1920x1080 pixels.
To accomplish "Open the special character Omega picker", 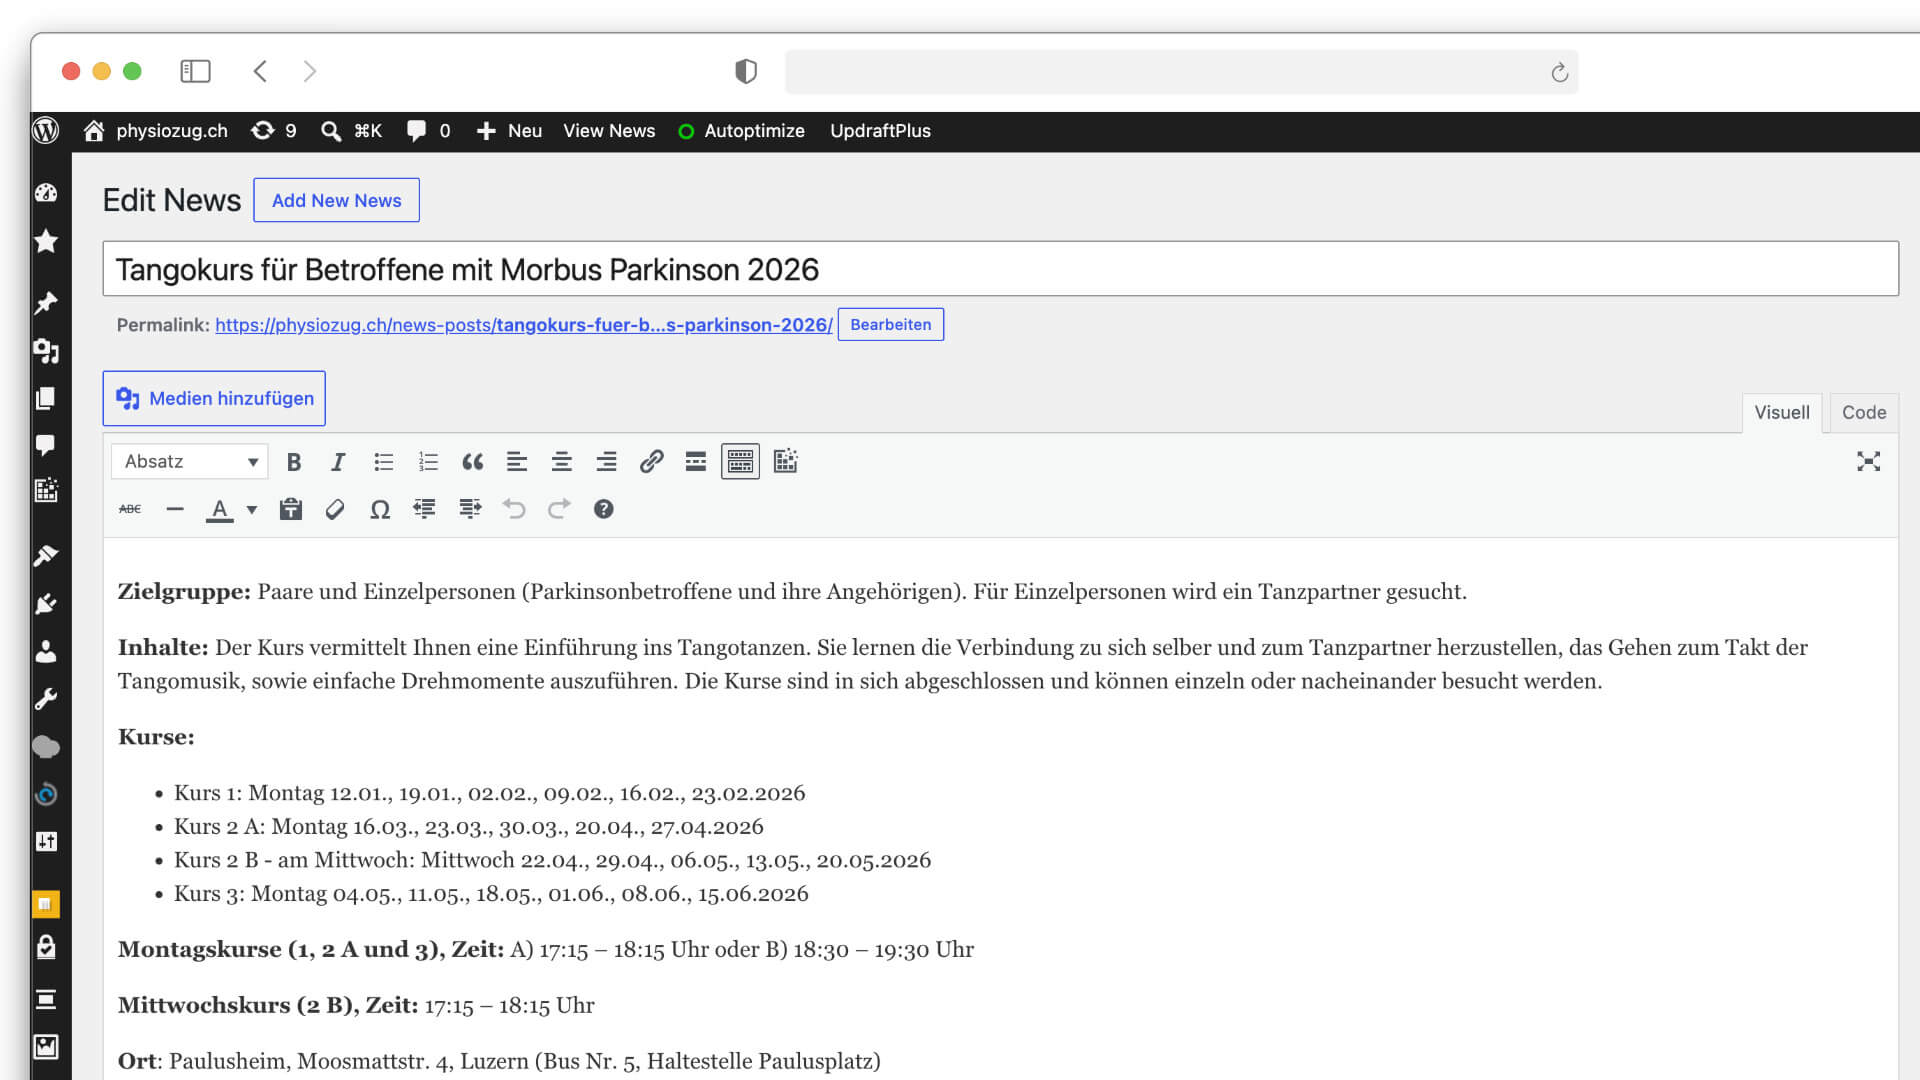I will [x=380, y=509].
